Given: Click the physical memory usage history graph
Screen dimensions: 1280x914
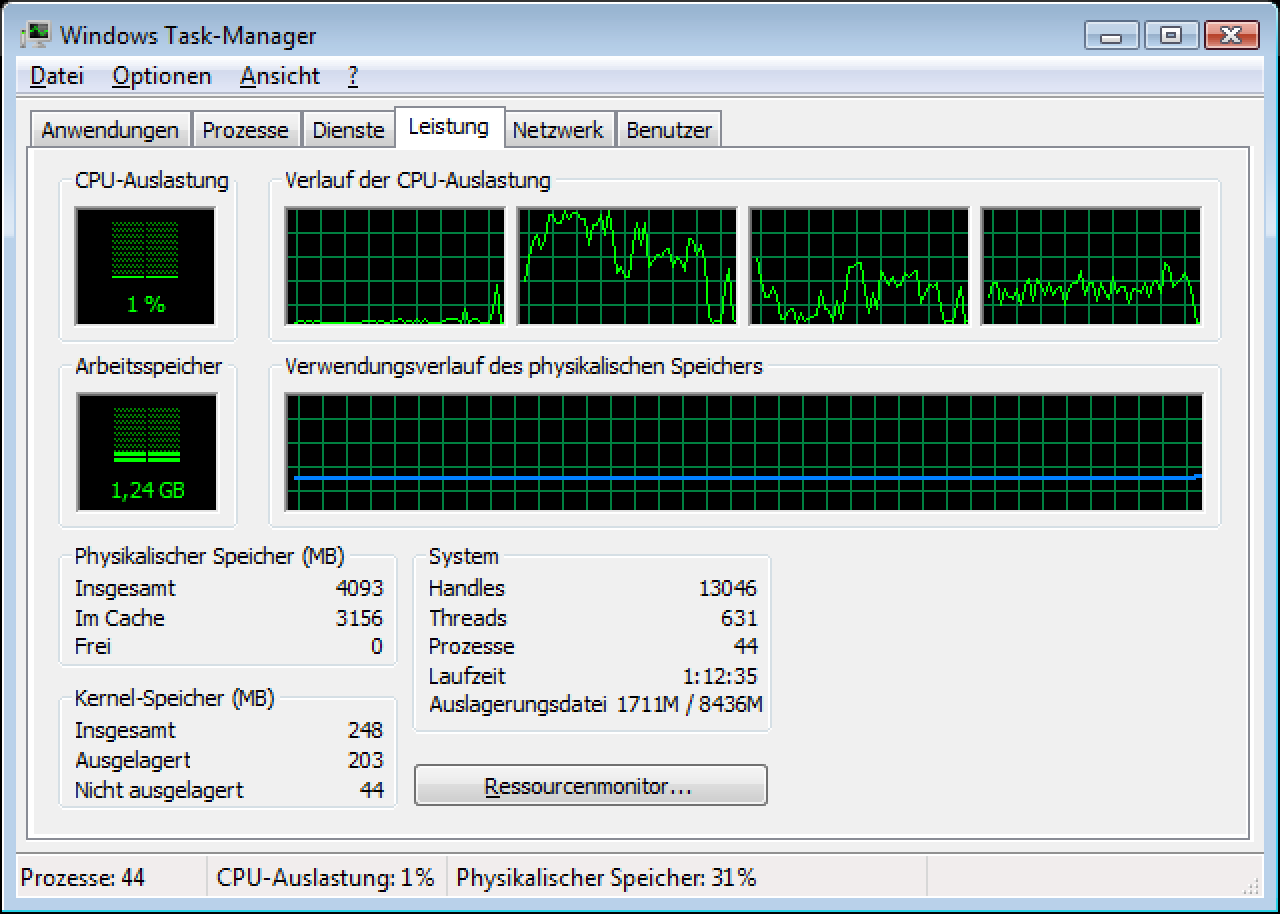Looking at the screenshot, I should (x=744, y=452).
